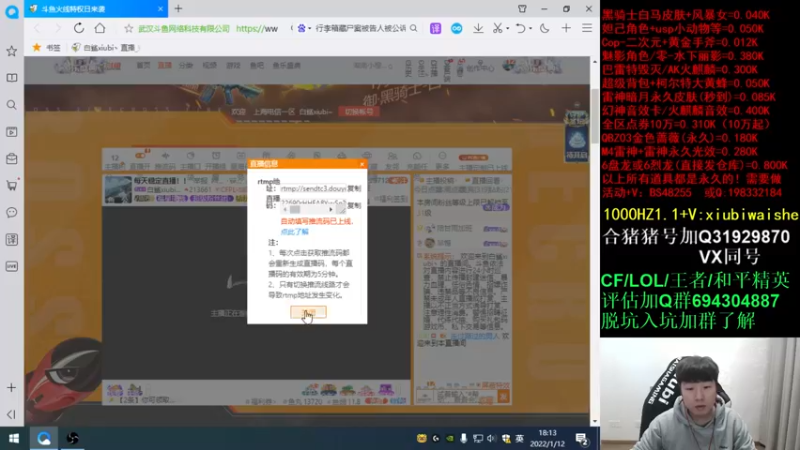Open the purple translate extension icon
Viewport: 800px width, 450px height.
435,29
